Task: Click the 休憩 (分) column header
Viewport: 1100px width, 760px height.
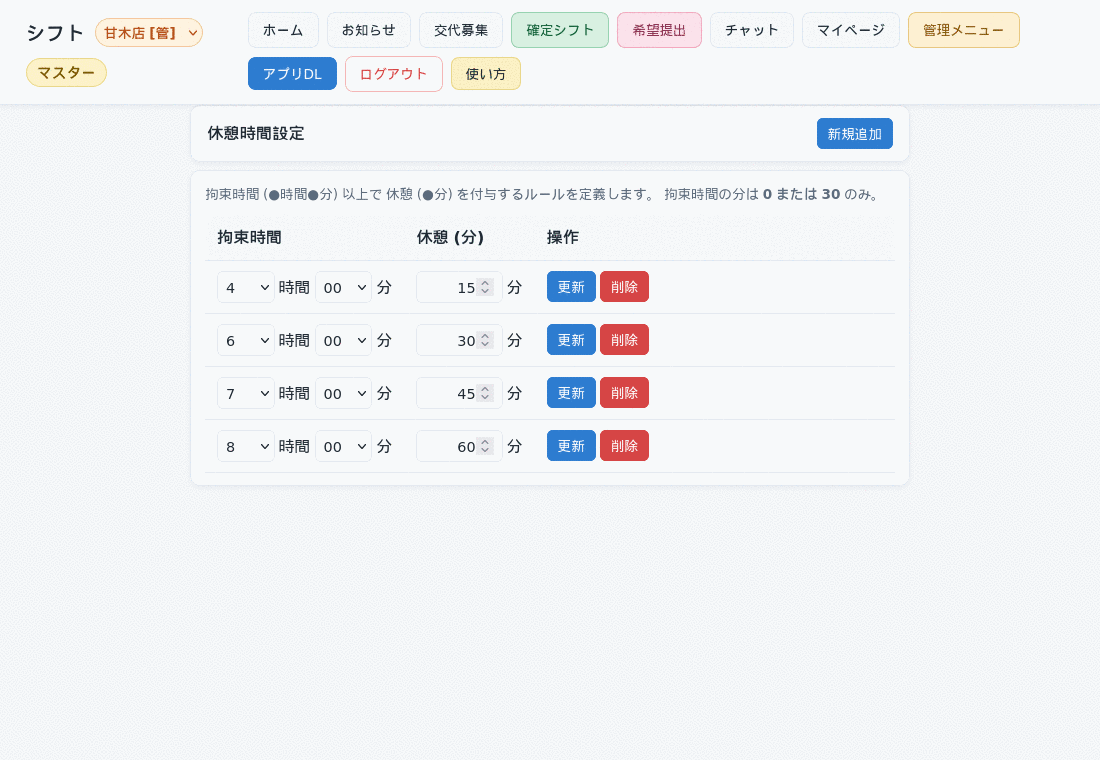Action: 450,237
